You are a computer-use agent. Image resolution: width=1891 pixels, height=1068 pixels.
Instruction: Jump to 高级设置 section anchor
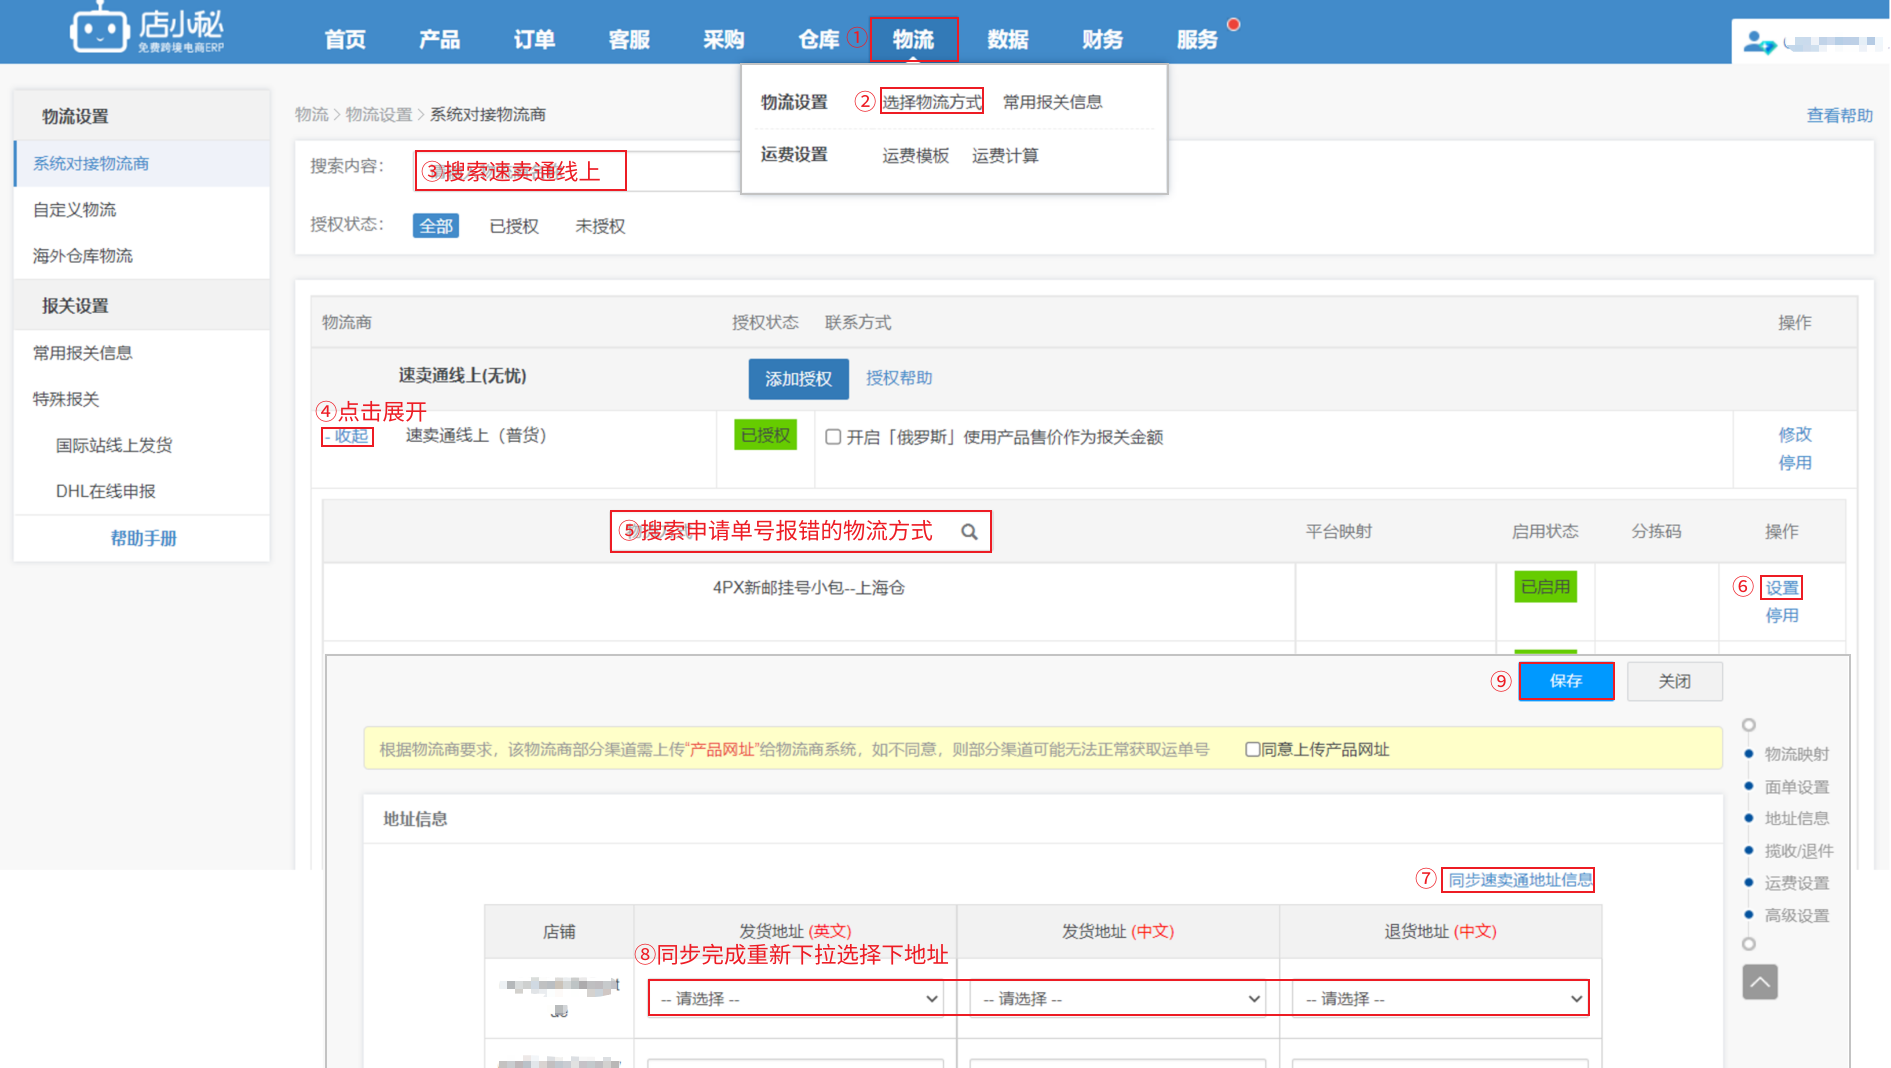click(1796, 915)
